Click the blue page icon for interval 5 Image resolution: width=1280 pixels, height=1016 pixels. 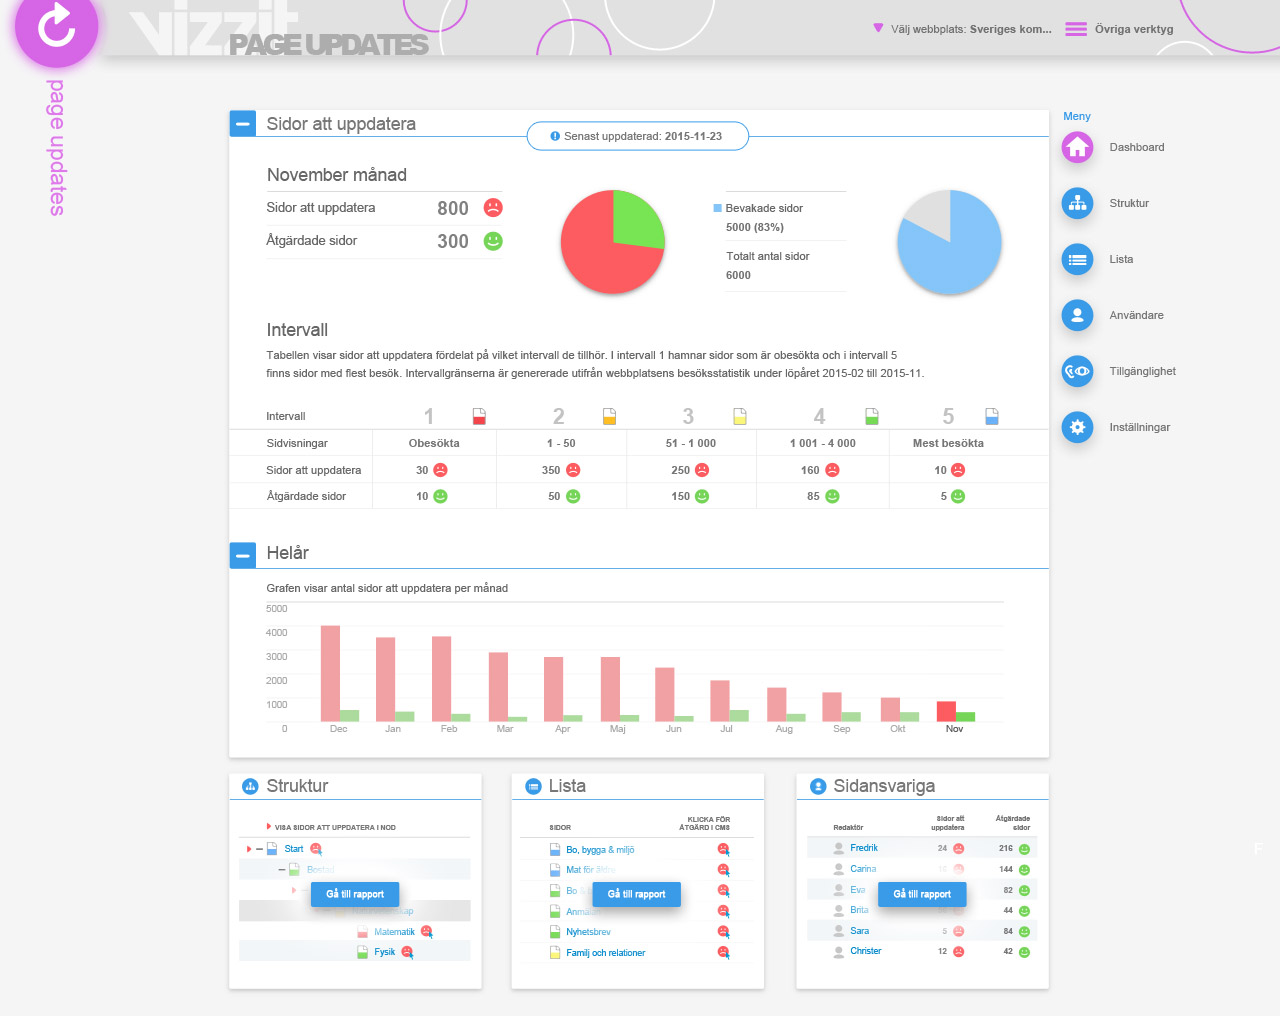click(992, 416)
